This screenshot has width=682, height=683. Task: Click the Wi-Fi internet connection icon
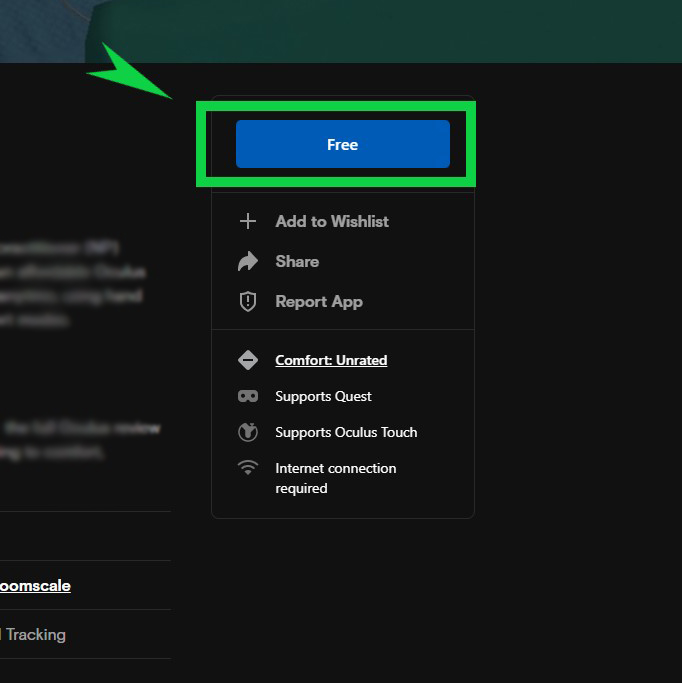pyautogui.click(x=248, y=468)
